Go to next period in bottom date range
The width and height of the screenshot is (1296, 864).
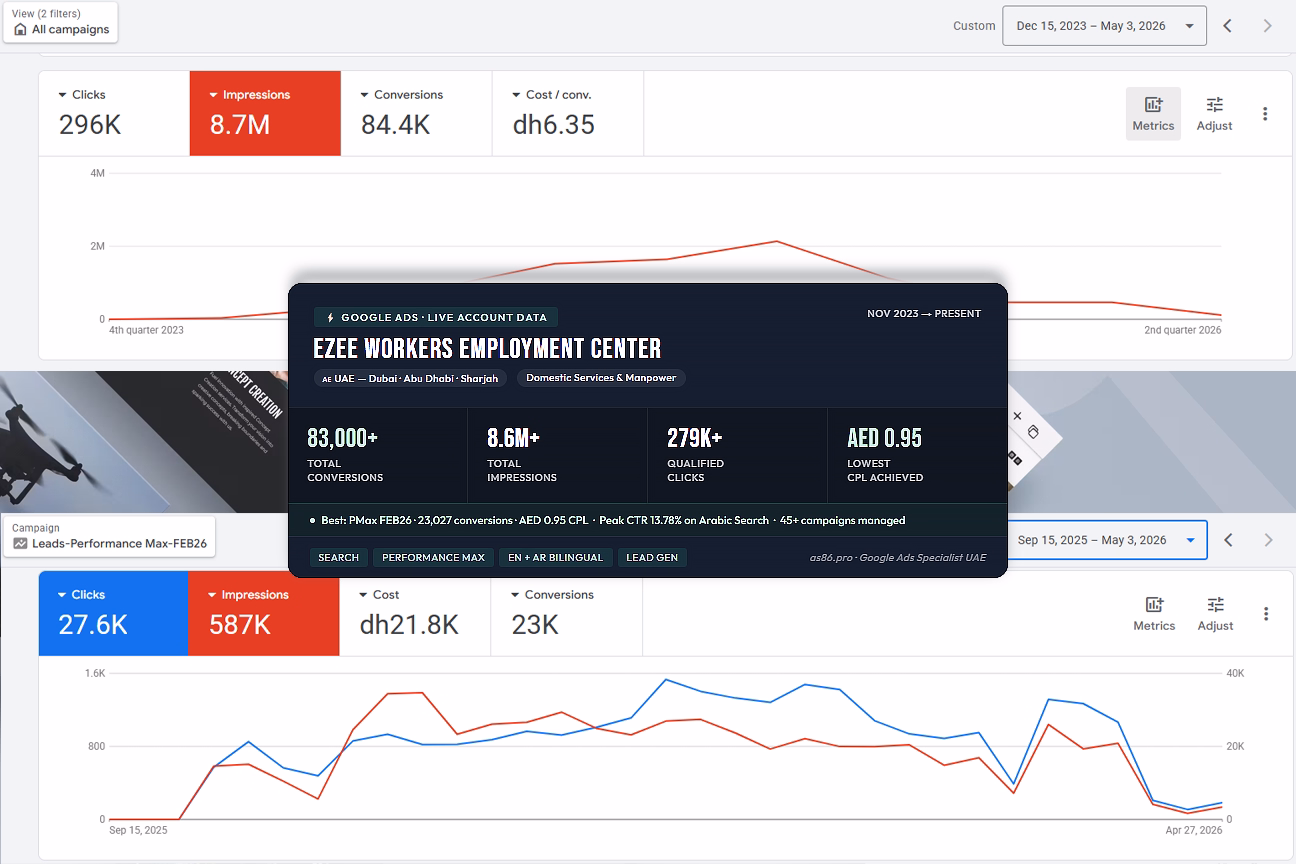[x=1269, y=540]
